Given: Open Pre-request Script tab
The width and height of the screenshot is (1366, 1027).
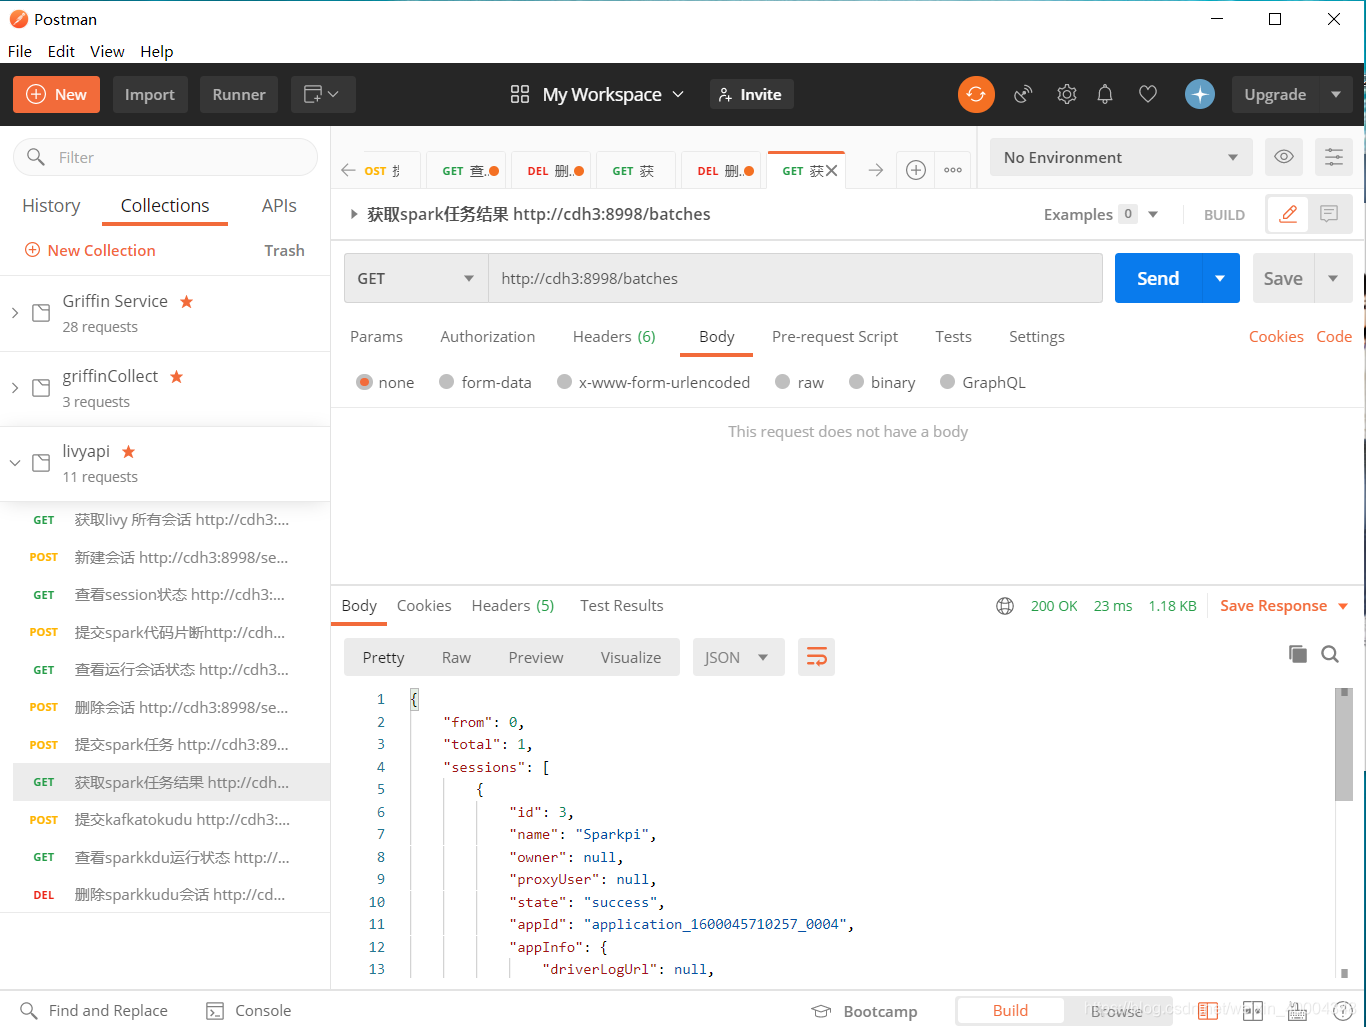Looking at the screenshot, I should pyautogui.click(x=835, y=336).
